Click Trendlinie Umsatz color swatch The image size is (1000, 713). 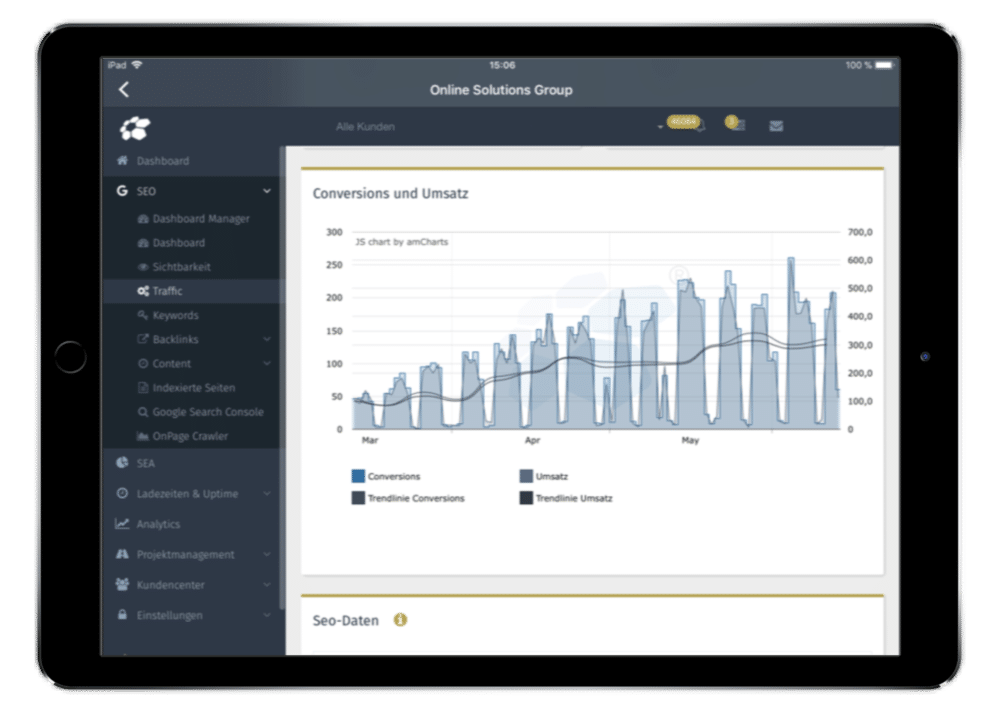[x=526, y=498]
